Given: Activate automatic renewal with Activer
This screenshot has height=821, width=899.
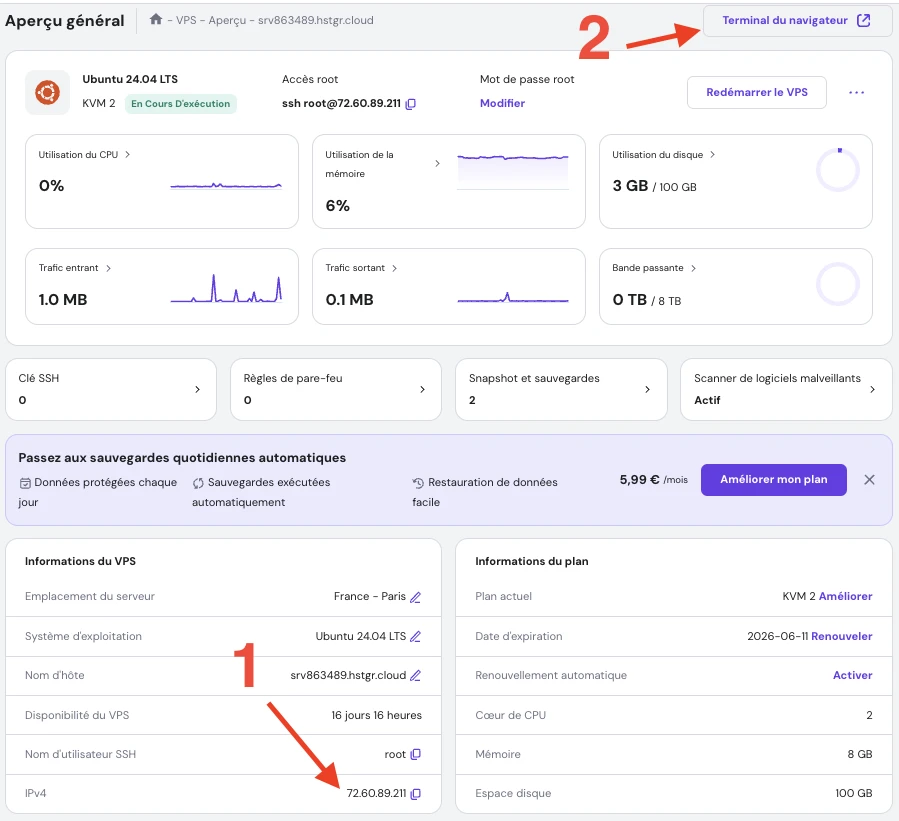Looking at the screenshot, I should (852, 676).
